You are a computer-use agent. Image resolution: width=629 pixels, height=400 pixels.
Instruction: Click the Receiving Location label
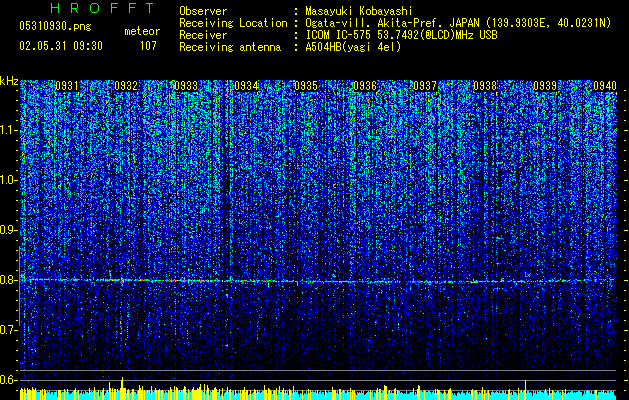(233, 23)
